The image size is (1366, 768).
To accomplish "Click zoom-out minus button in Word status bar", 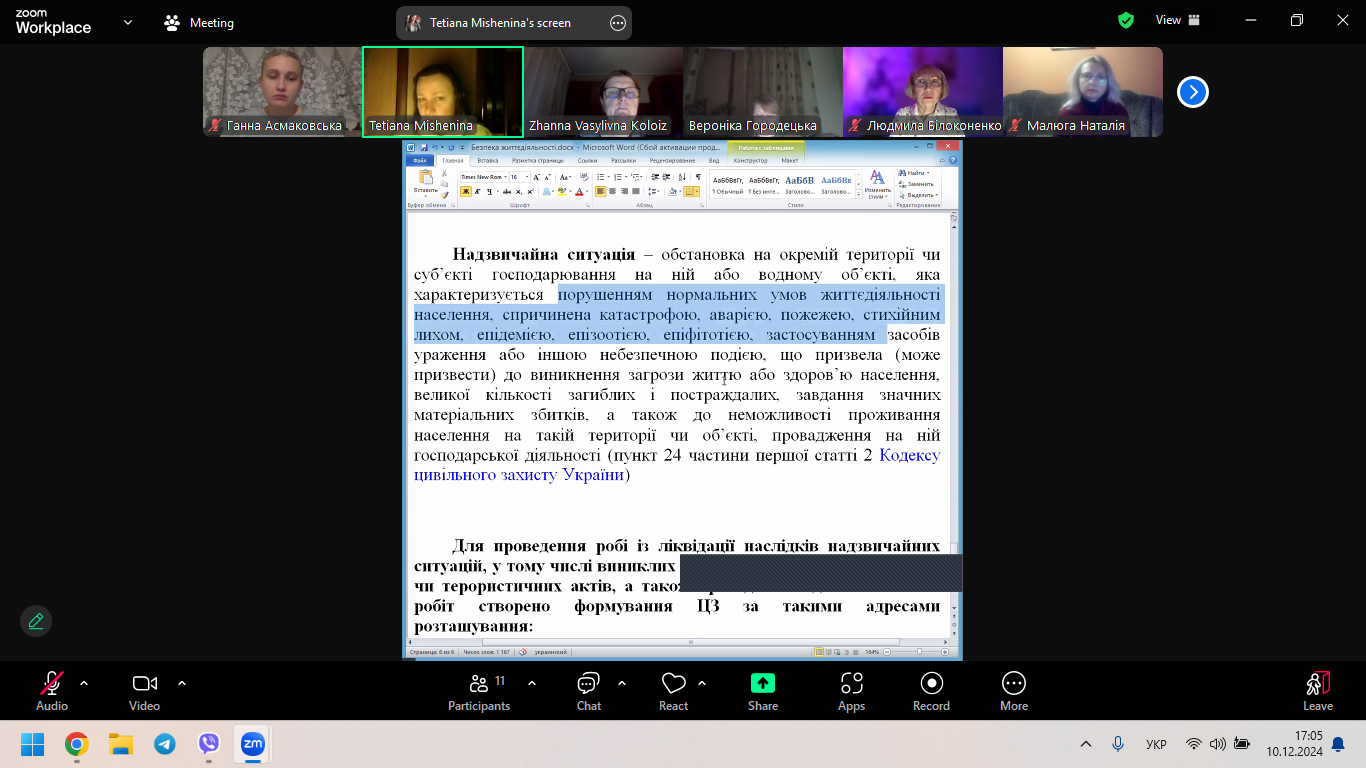I will click(x=887, y=652).
